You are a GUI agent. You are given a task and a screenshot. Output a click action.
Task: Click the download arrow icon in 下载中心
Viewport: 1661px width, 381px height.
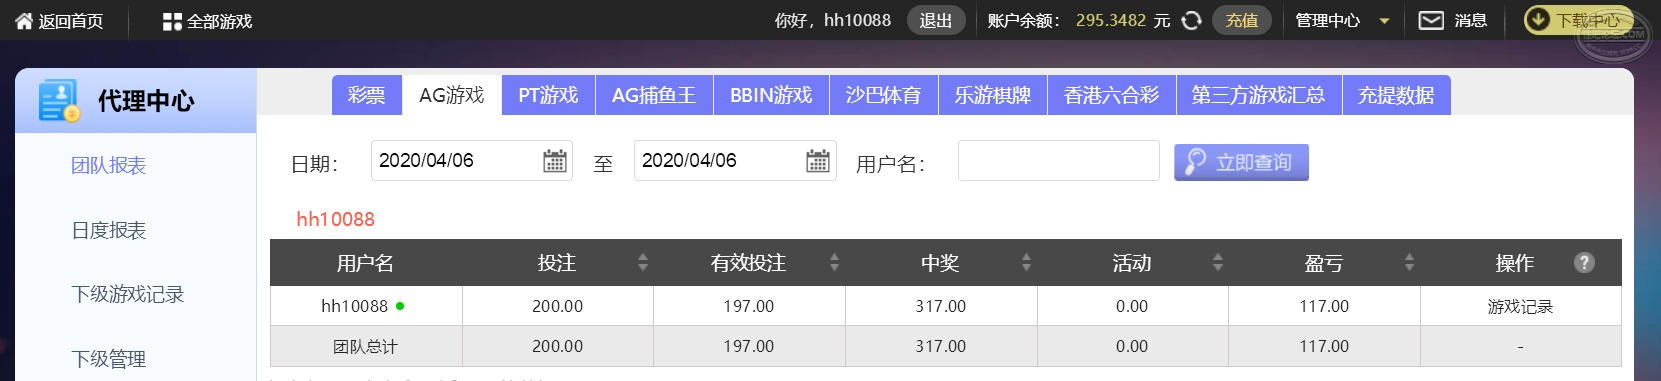1538,20
